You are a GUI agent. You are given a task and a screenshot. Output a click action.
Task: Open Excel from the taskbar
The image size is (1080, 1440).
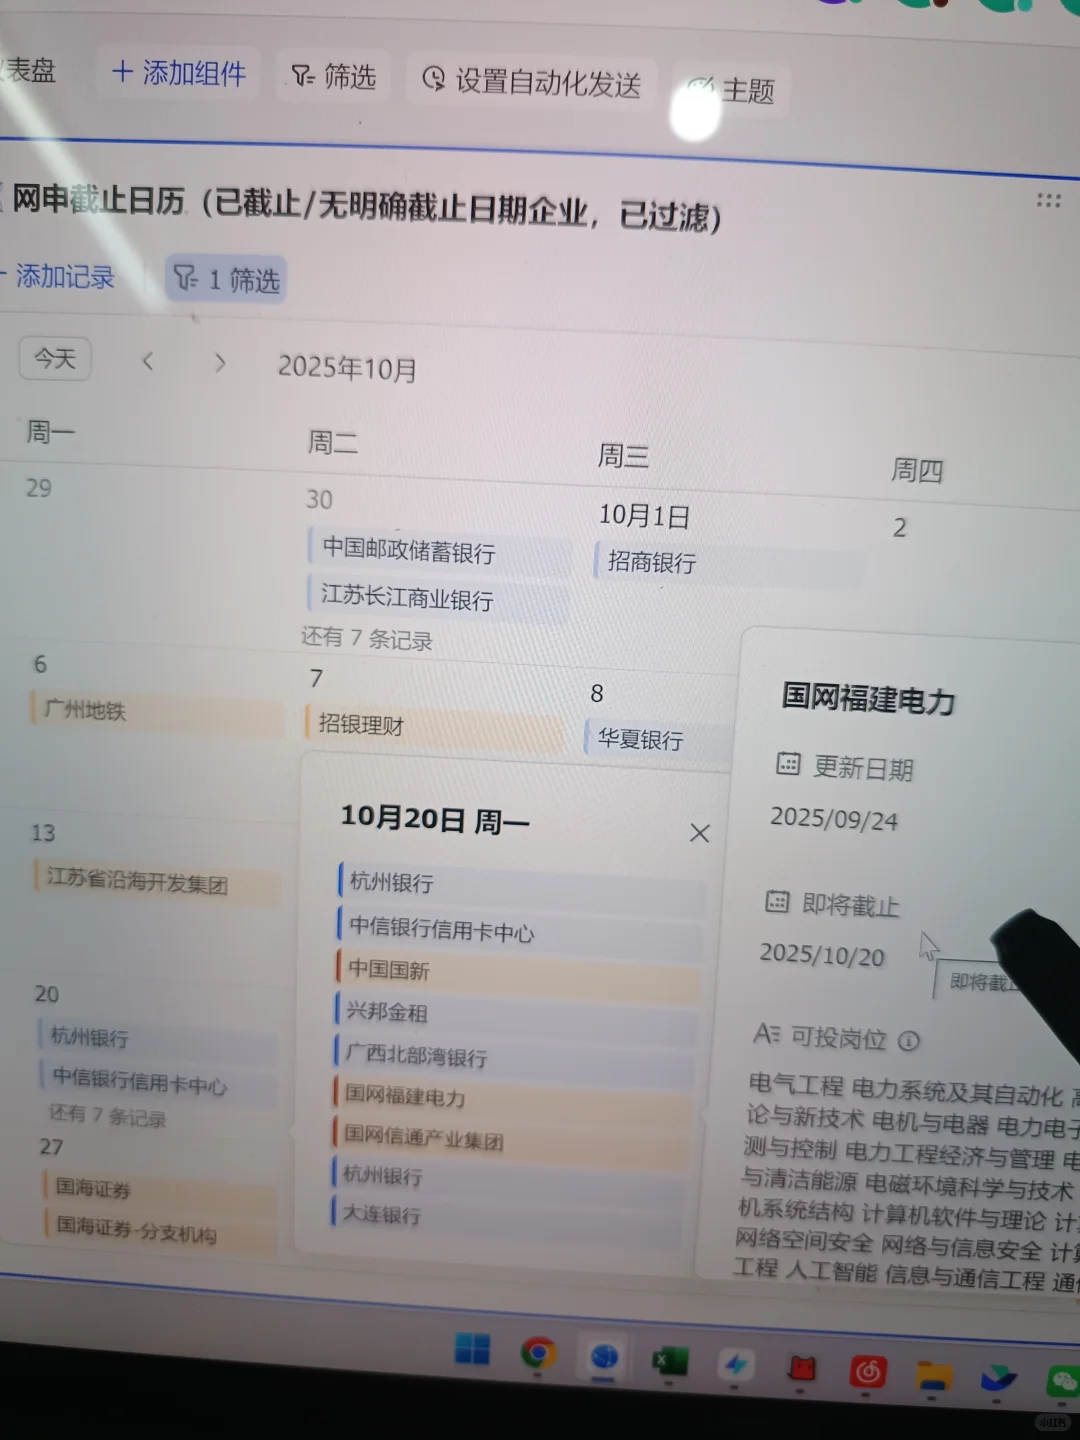click(x=669, y=1362)
